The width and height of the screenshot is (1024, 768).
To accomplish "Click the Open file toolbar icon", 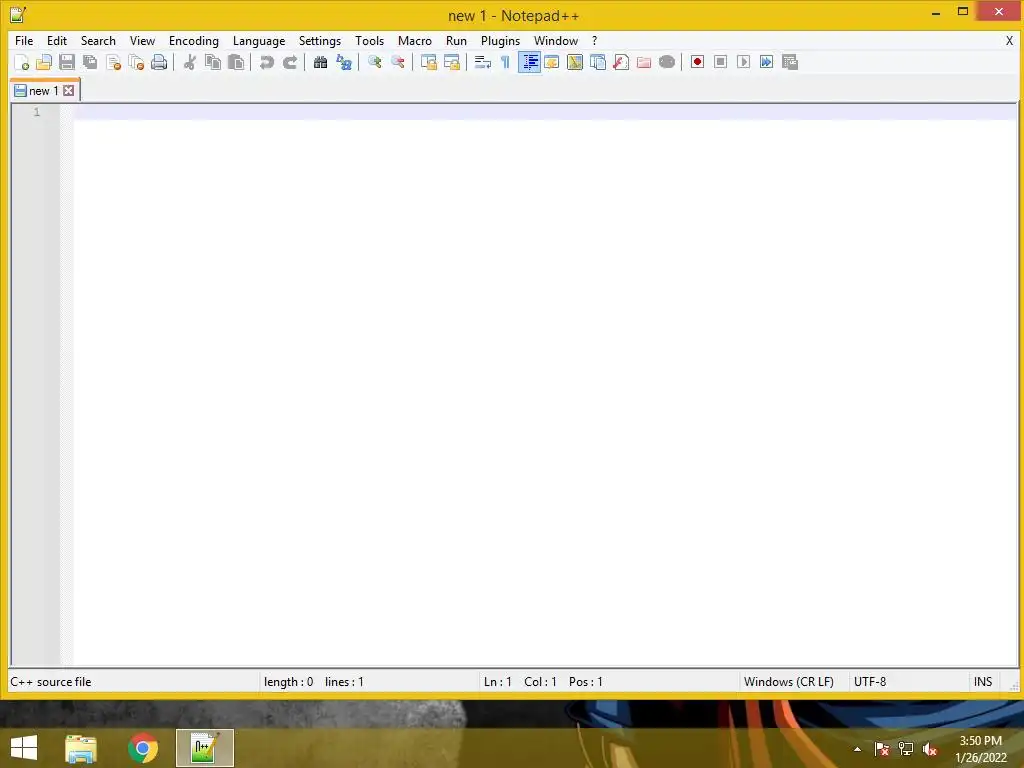I will (x=44, y=62).
